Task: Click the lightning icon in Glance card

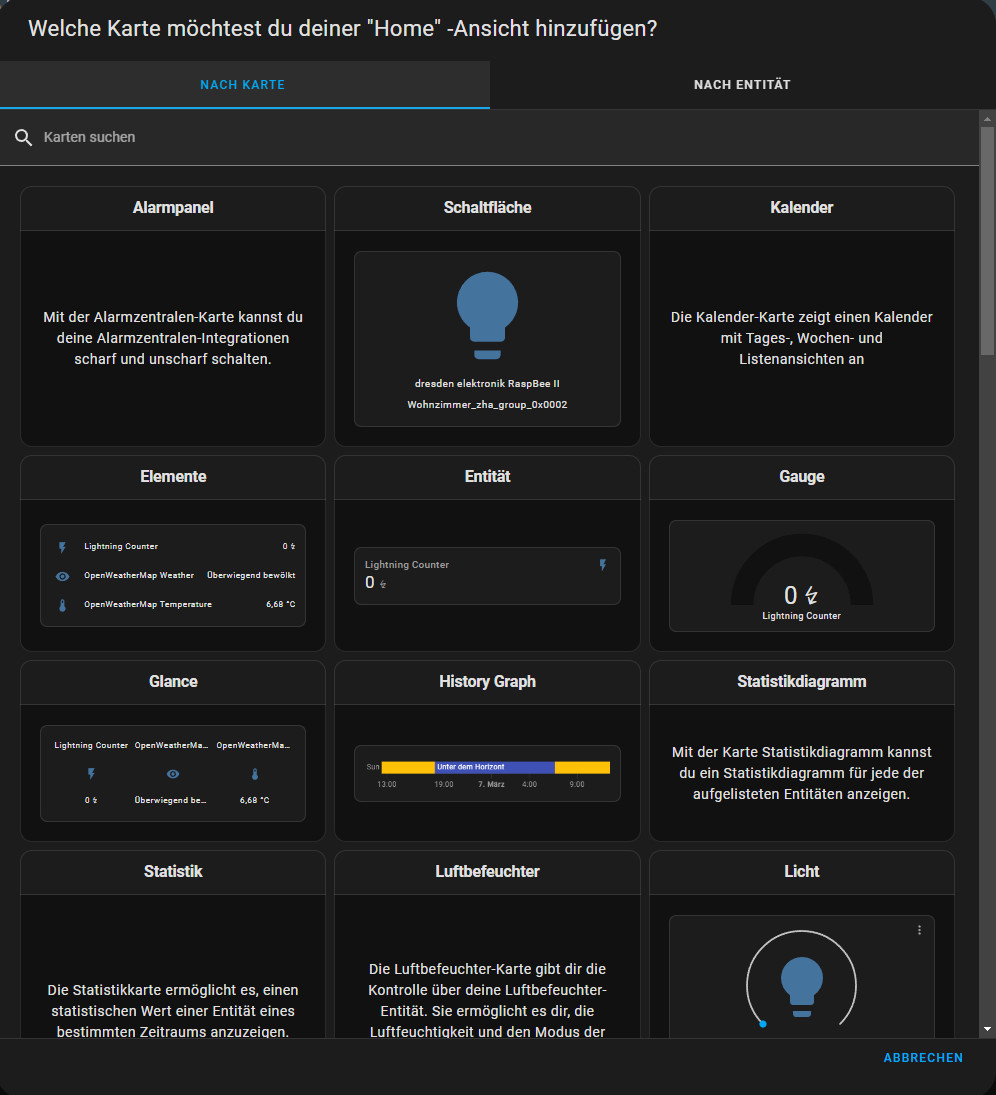Action: (91, 774)
